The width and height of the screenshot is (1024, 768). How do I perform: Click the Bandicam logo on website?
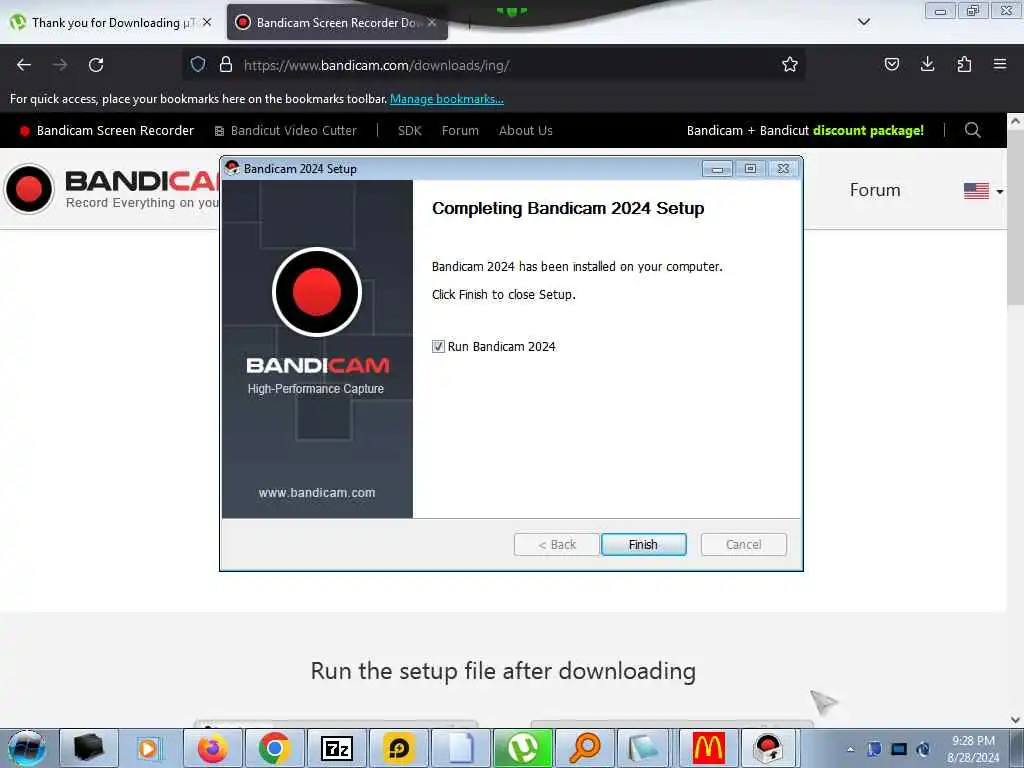coord(111,189)
